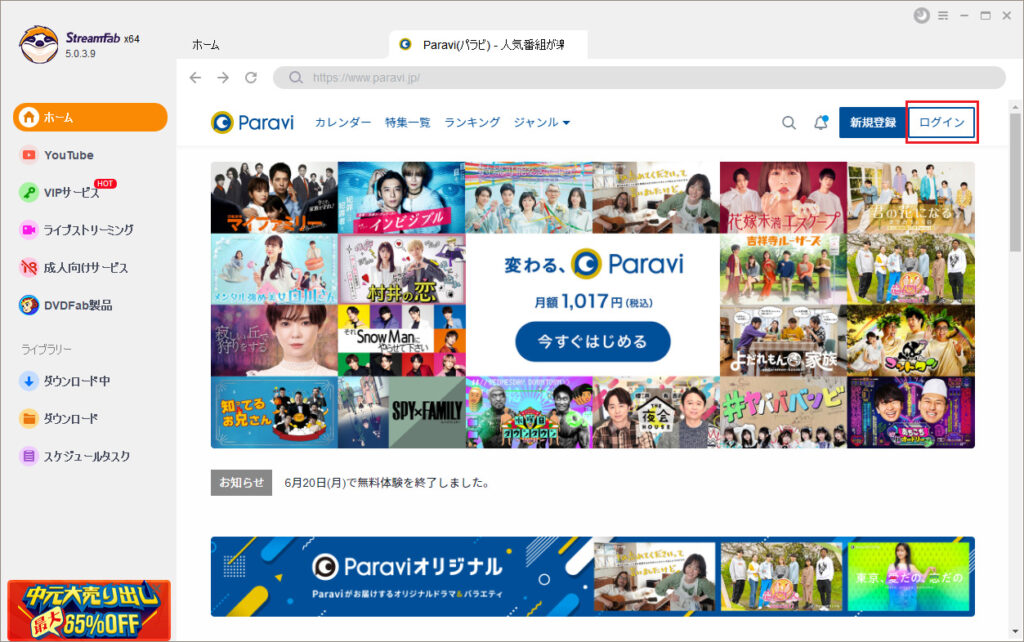Click the search magnifier in the address bar
The width and height of the screenshot is (1024, 642).
pos(296,78)
